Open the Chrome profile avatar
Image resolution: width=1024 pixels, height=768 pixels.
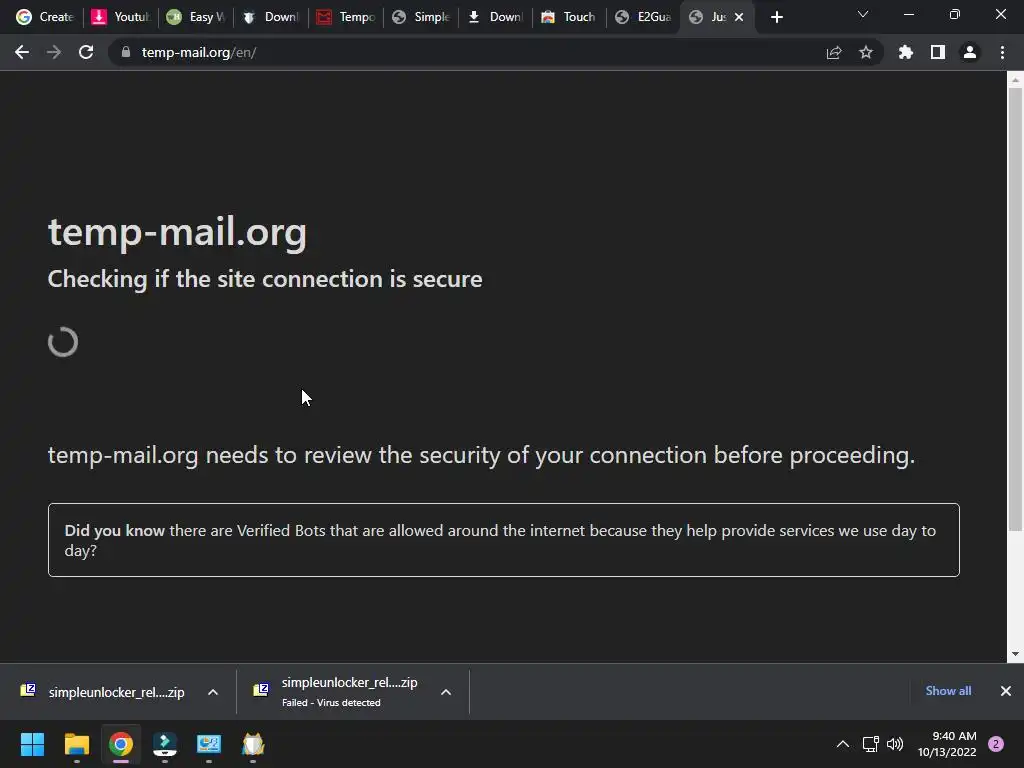click(970, 52)
